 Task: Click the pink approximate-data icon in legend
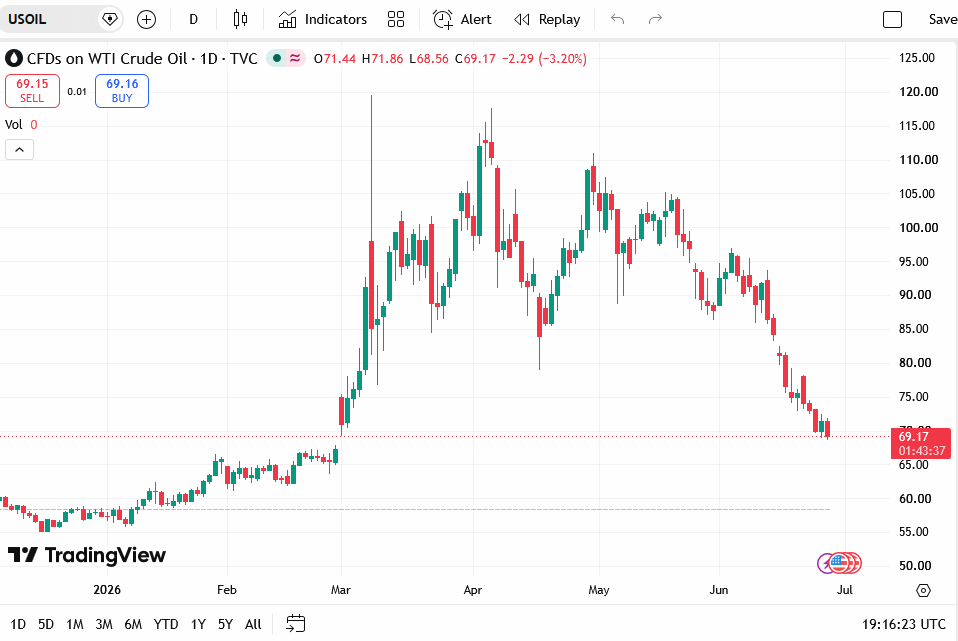(x=295, y=58)
